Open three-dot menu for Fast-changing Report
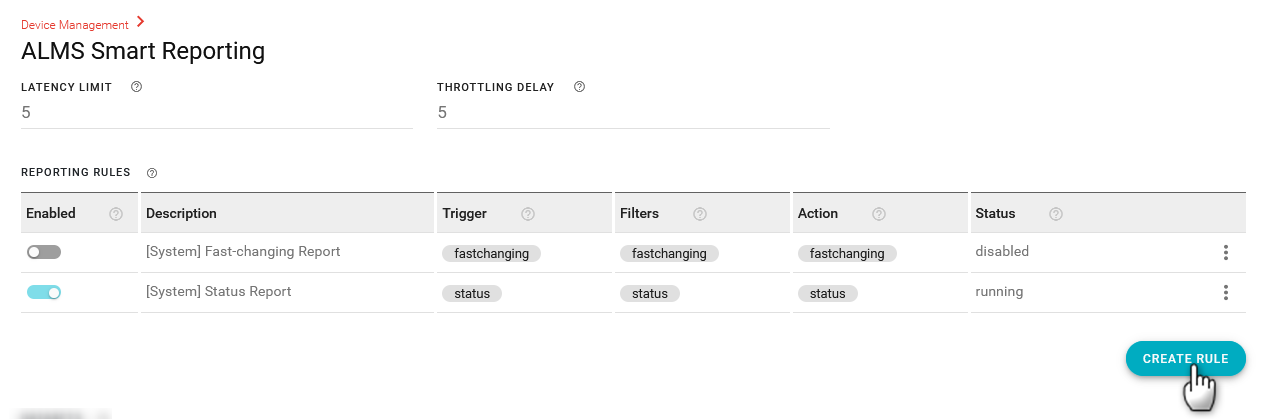Screen dimensions: 1262x419 click(1225, 253)
